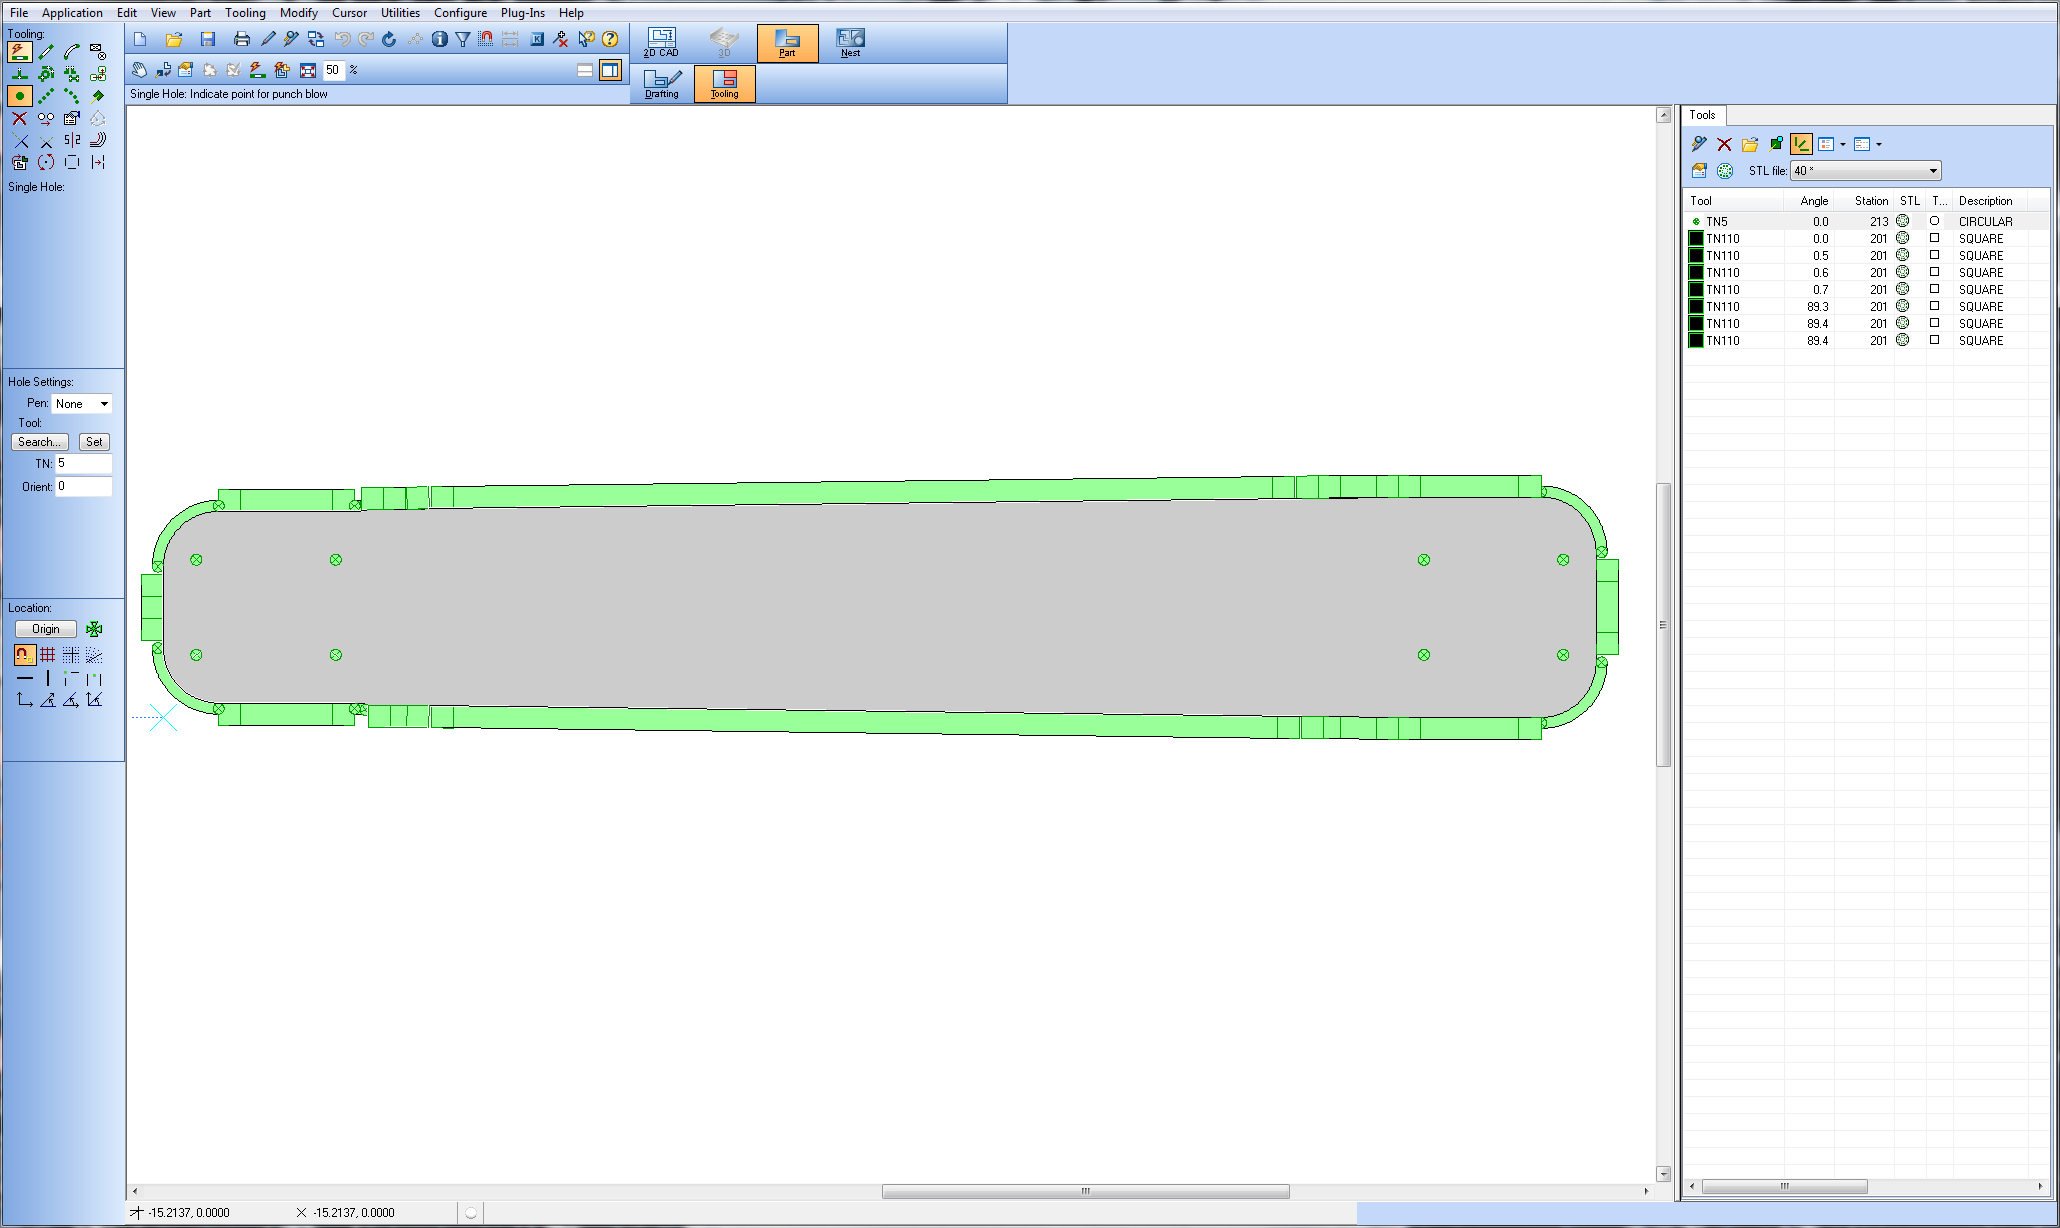Click the zoom-to-fit extents icon
This screenshot has height=1228, width=2060.
(308, 70)
